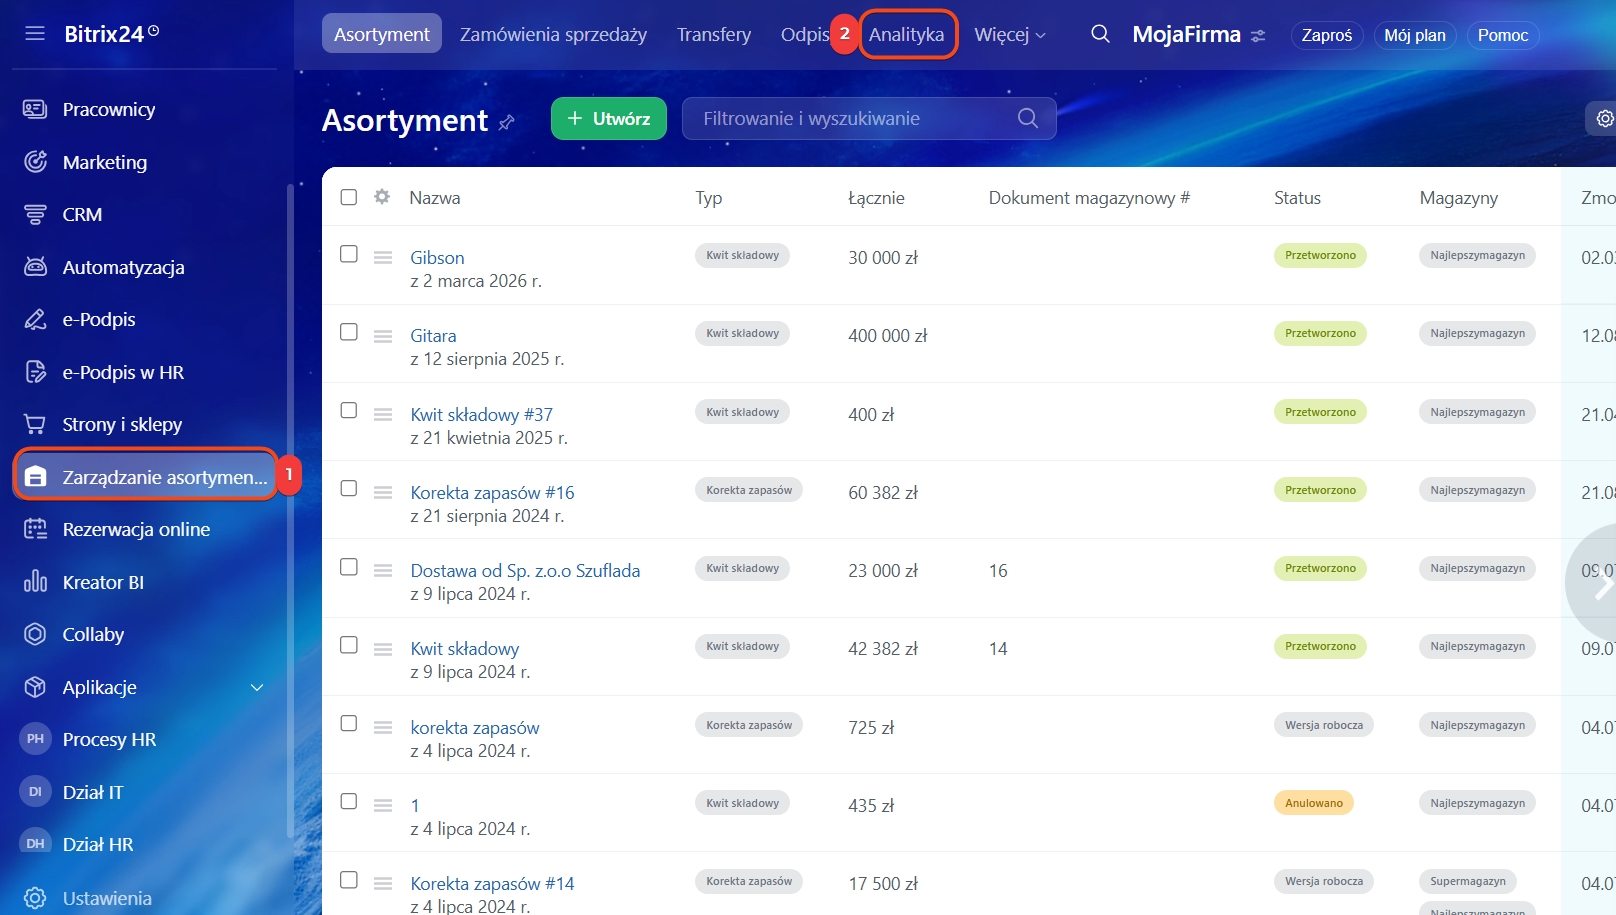This screenshot has height=915, width=1616.
Task: Open table settings gear in header row
Action: point(382,197)
